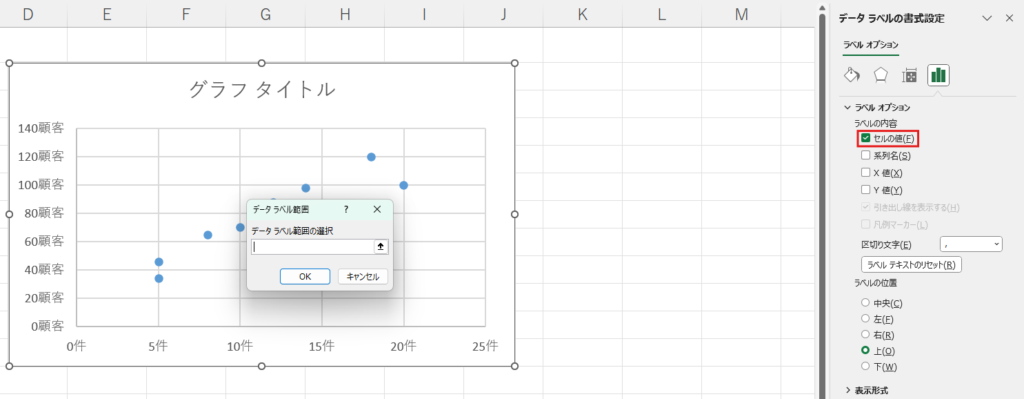Check Y 値 checkbox
This screenshot has width=1024, height=399.
(865, 190)
